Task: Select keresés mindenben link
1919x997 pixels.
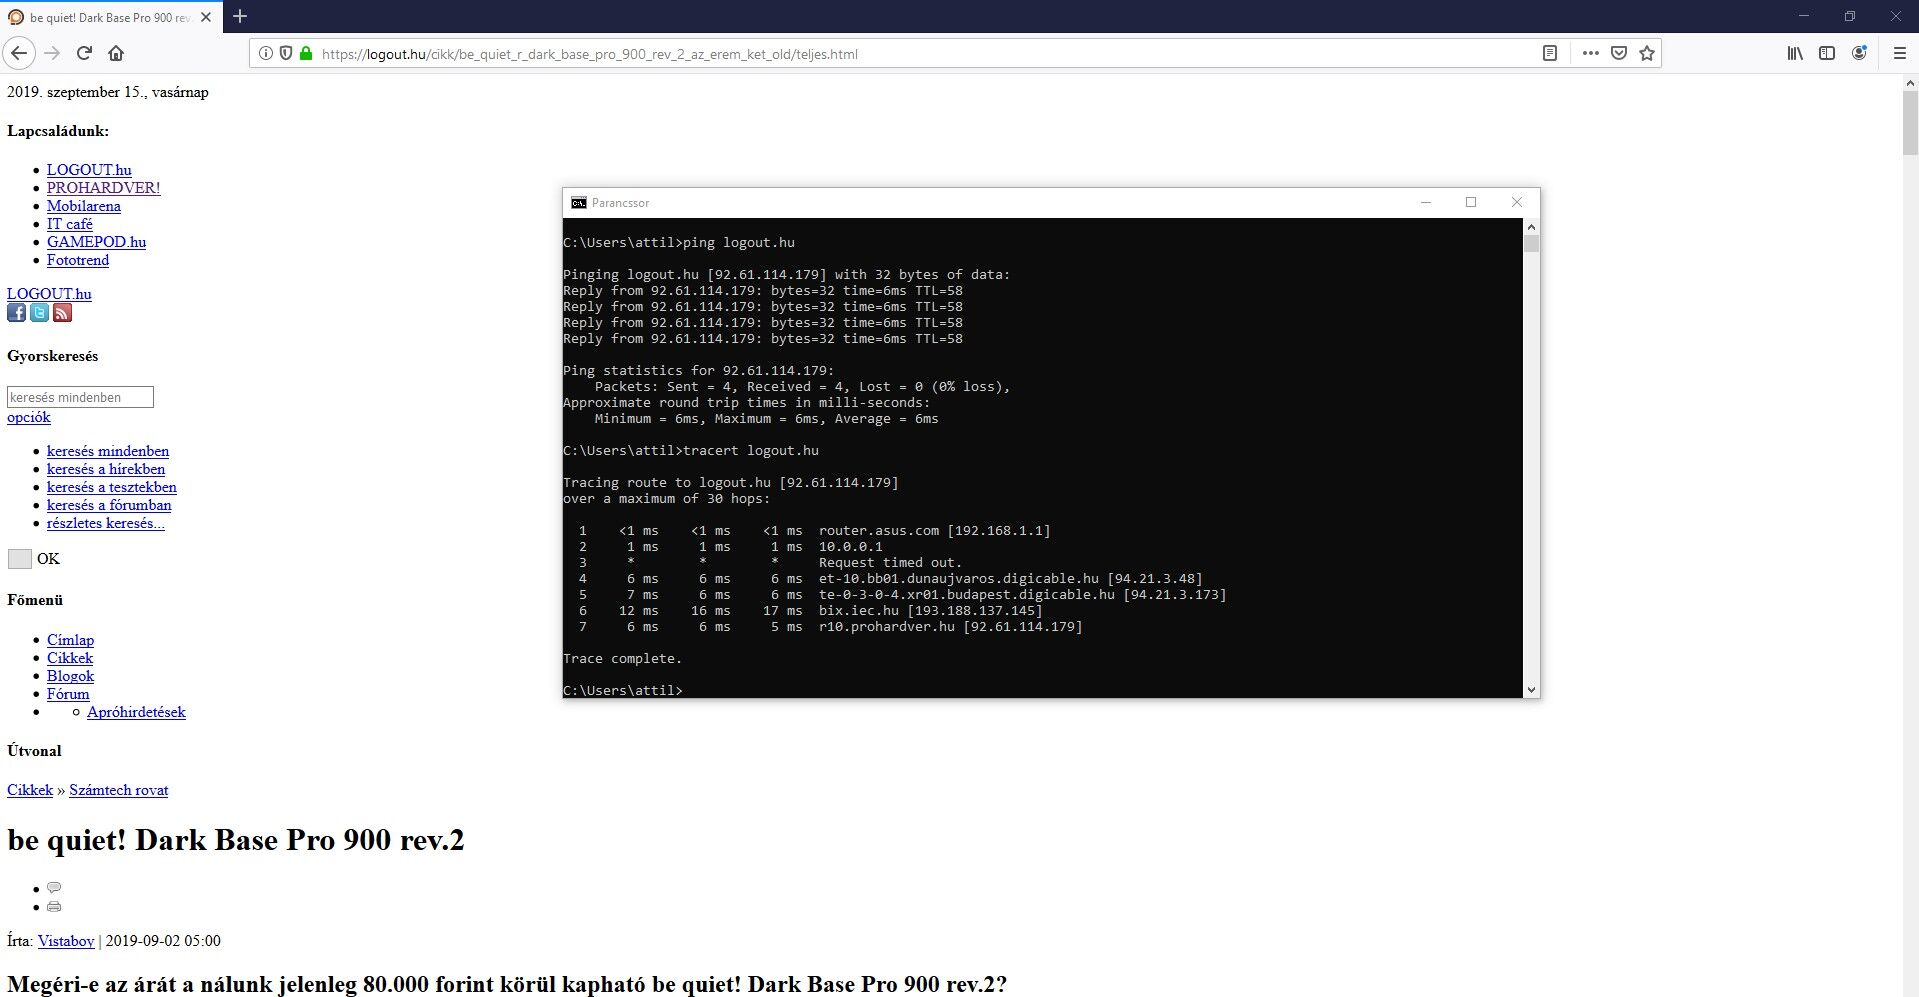Action: (x=108, y=451)
